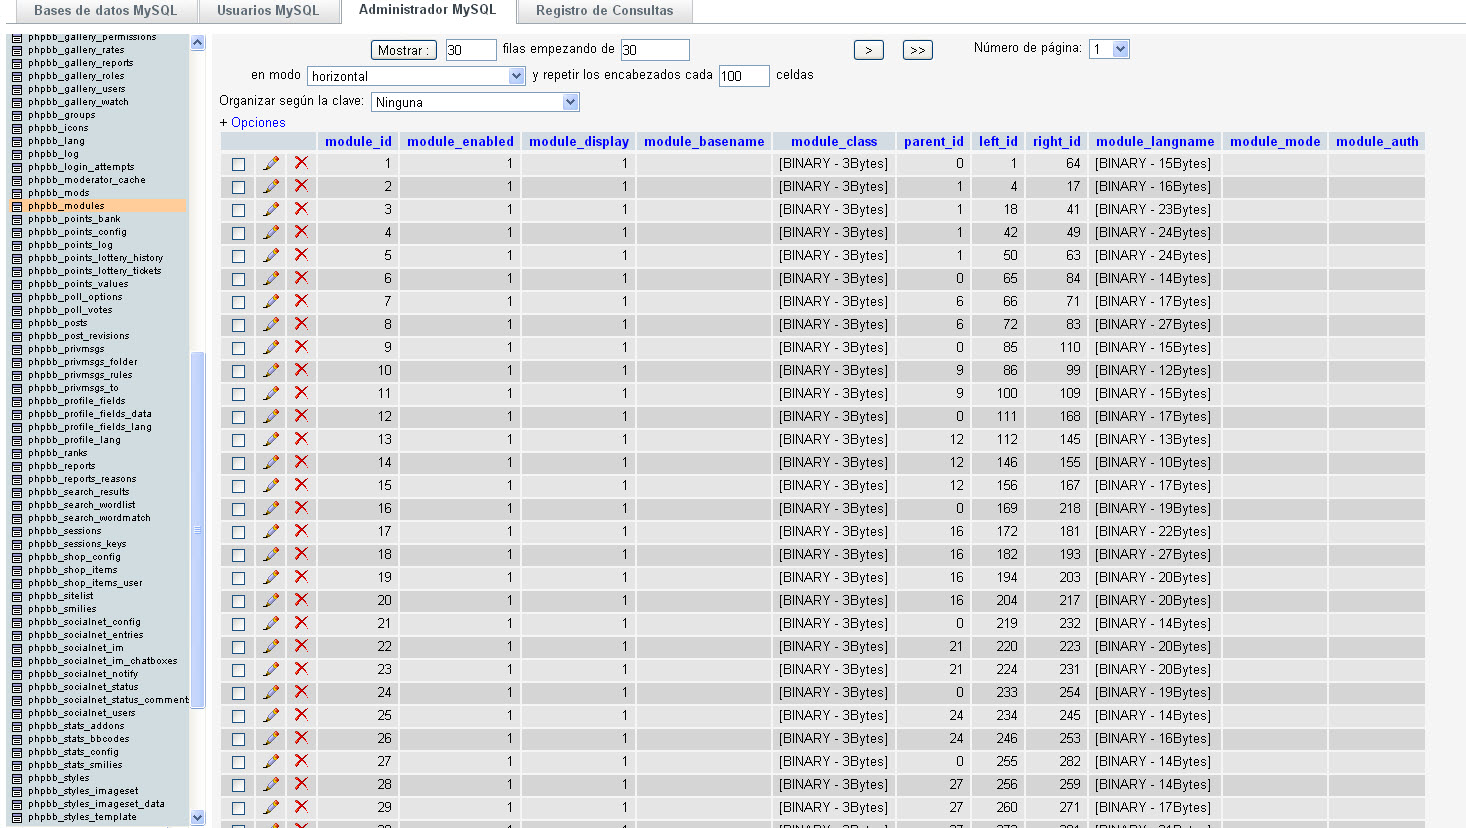1466x828 pixels.
Task: Select the checkbox of row module_id 12
Action: (238, 417)
